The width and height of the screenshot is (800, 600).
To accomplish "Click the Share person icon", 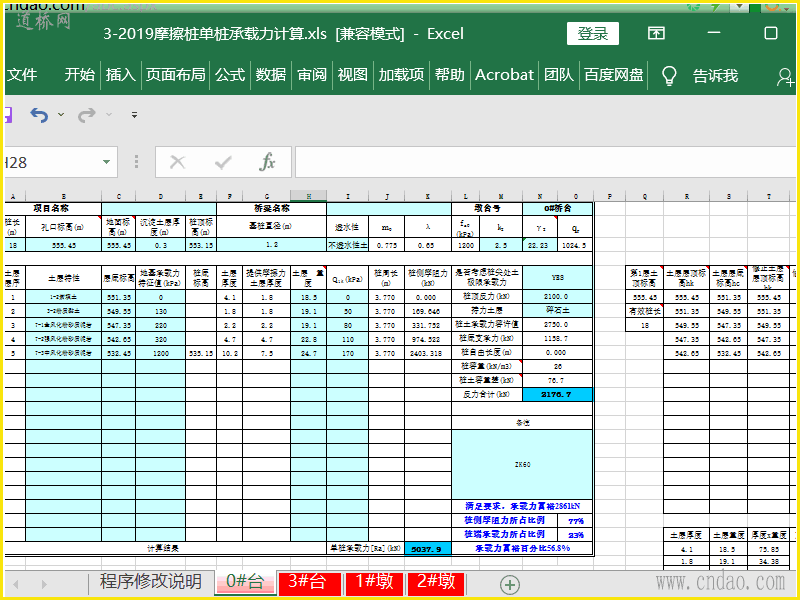I will point(785,77).
